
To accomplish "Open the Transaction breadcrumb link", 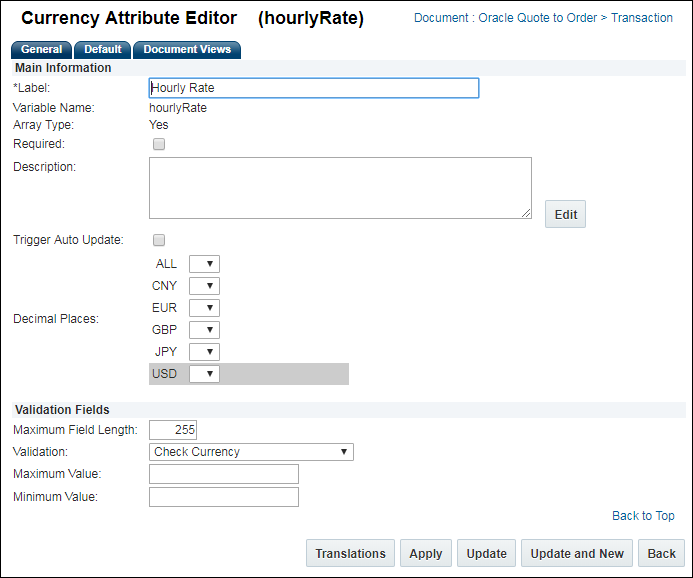I will click(642, 18).
